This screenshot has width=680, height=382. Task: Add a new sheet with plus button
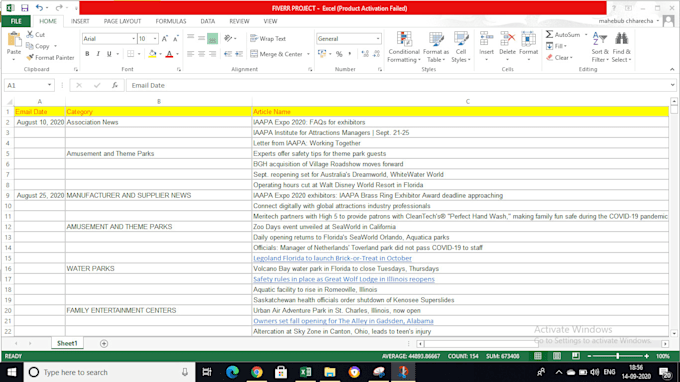(x=104, y=343)
